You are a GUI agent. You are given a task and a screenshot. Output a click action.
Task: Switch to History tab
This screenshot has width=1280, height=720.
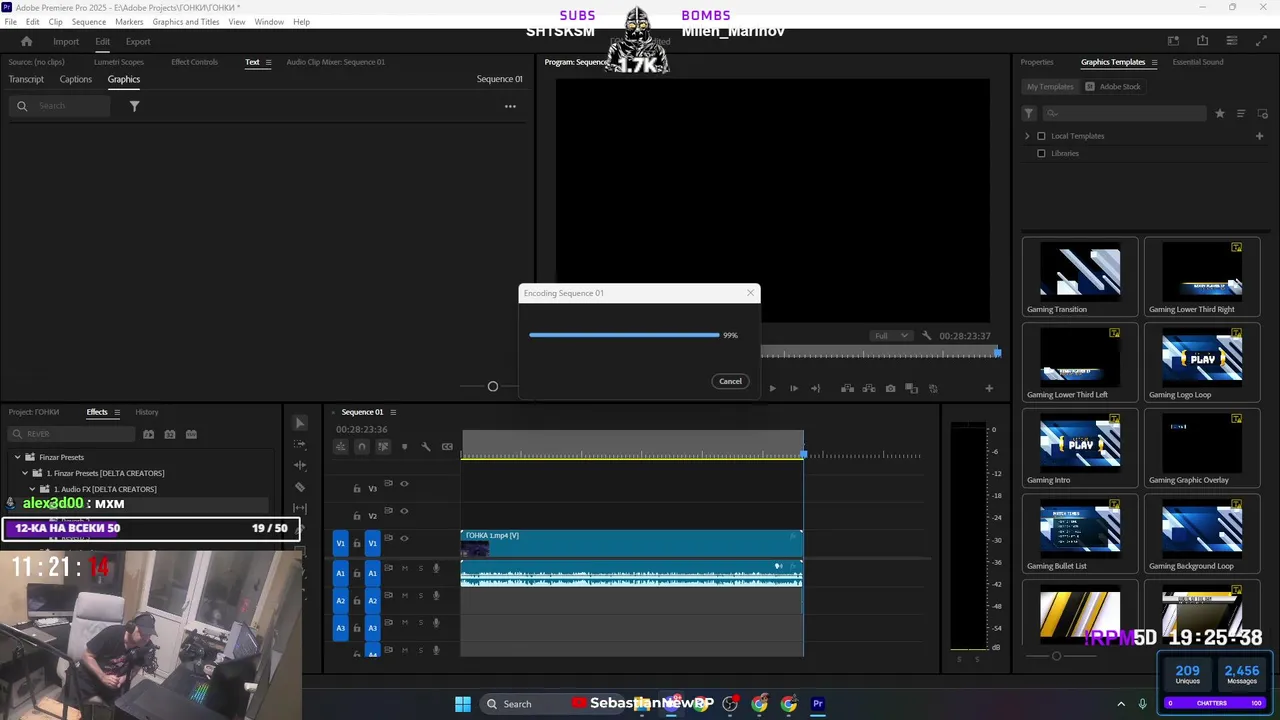[x=147, y=412]
